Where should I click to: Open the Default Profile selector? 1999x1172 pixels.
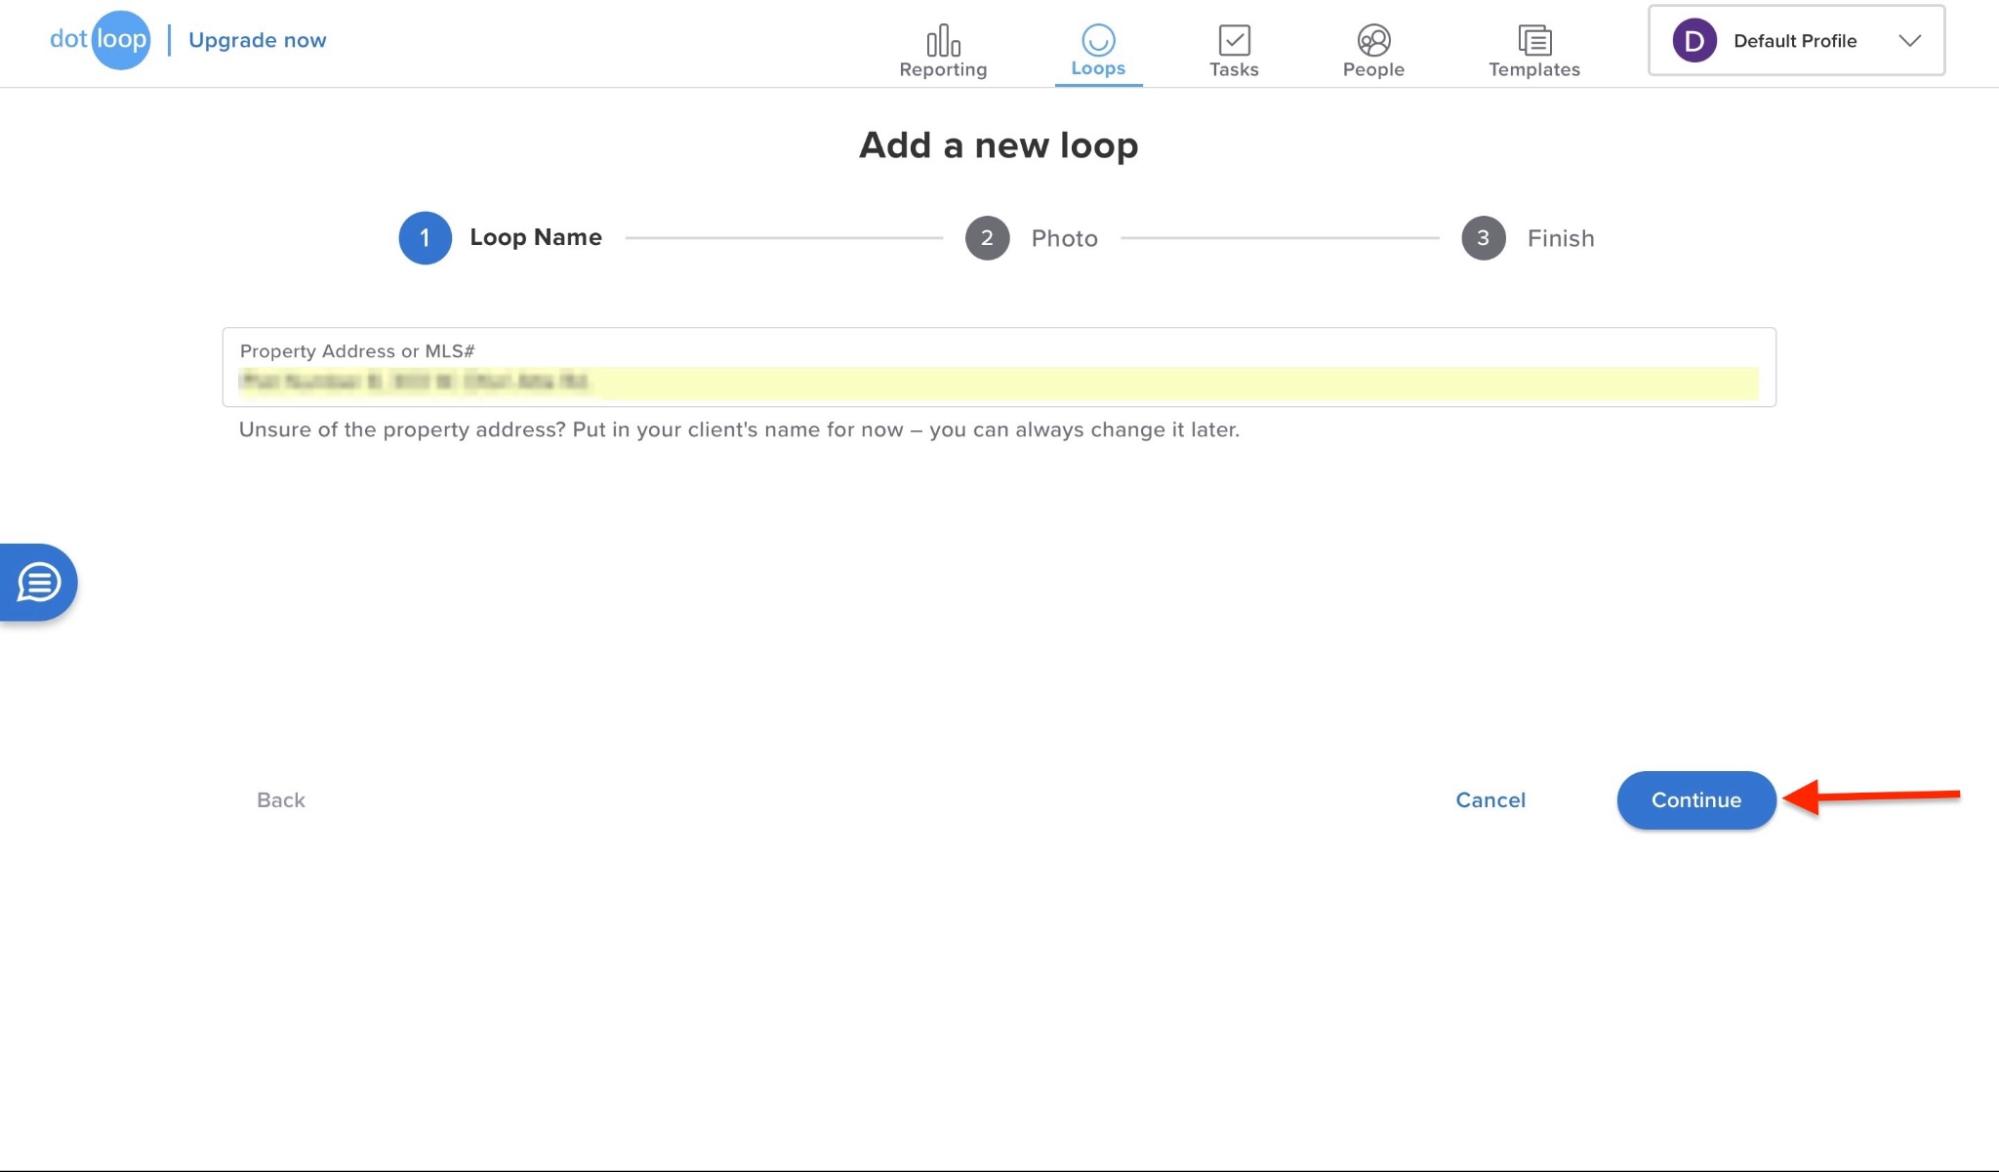pyautogui.click(x=1795, y=41)
